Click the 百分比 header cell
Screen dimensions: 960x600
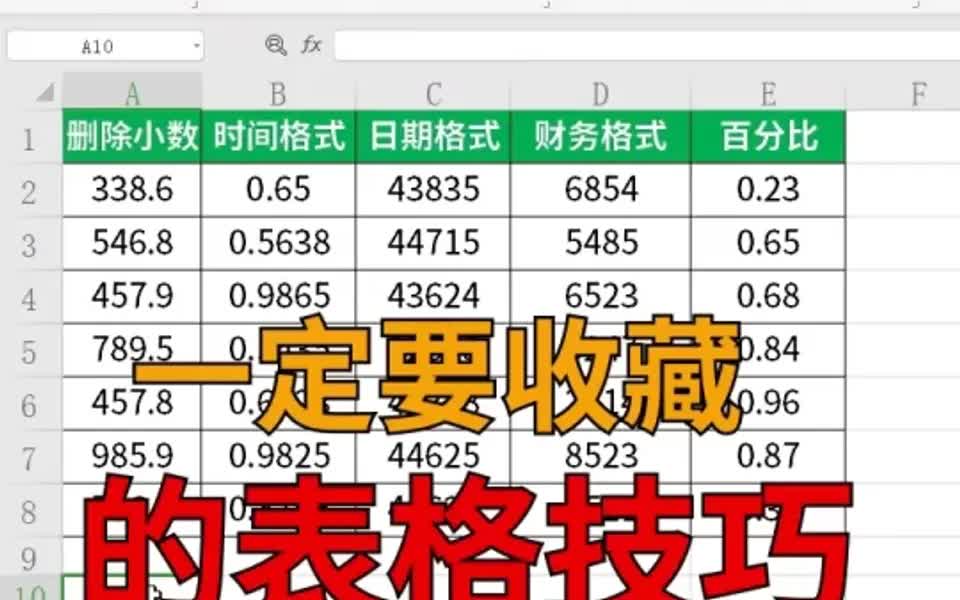point(768,137)
